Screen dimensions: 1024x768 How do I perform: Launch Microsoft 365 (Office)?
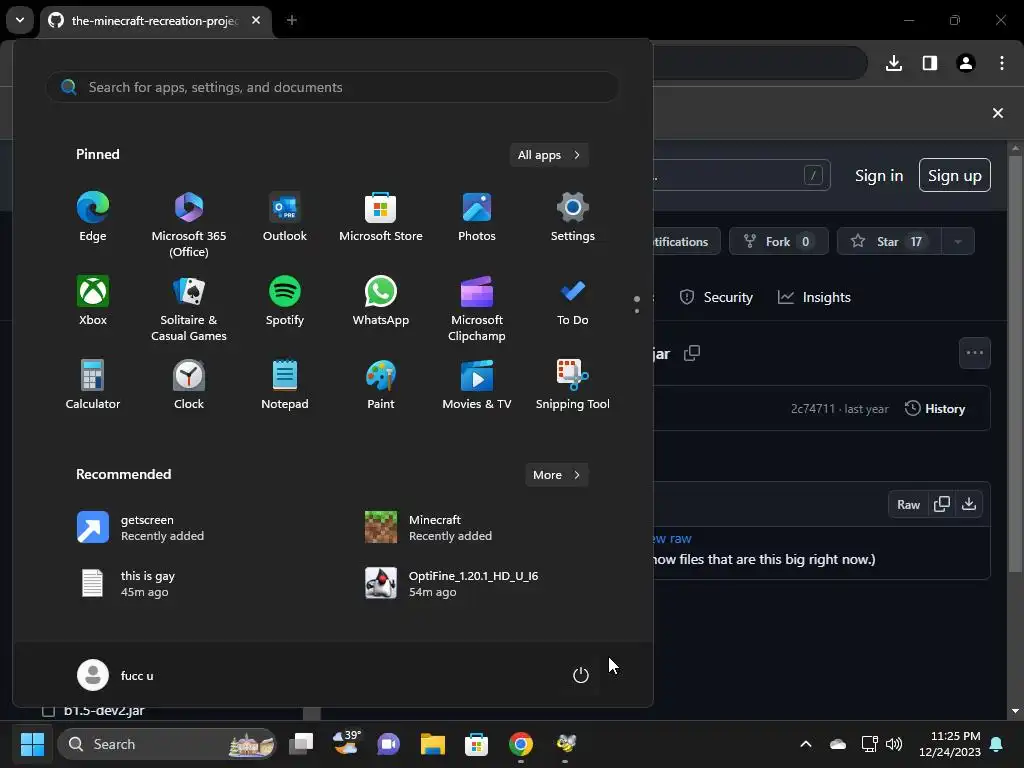click(189, 225)
